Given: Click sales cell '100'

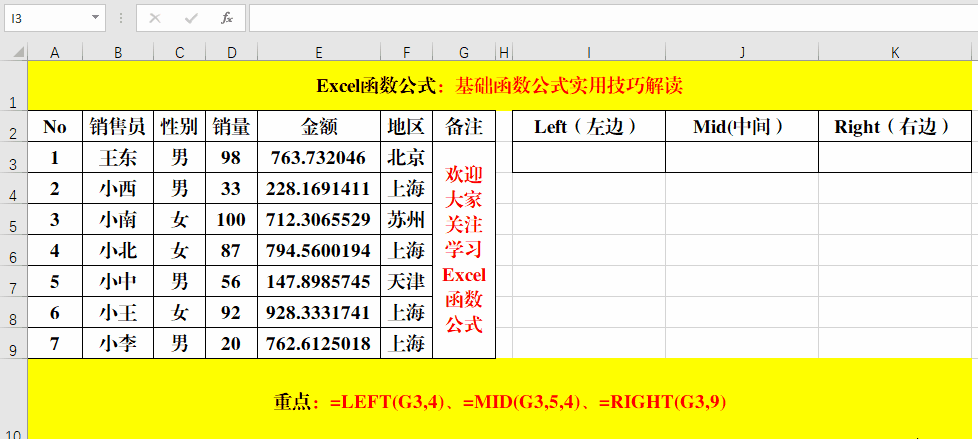Looking at the screenshot, I should tap(231, 220).
